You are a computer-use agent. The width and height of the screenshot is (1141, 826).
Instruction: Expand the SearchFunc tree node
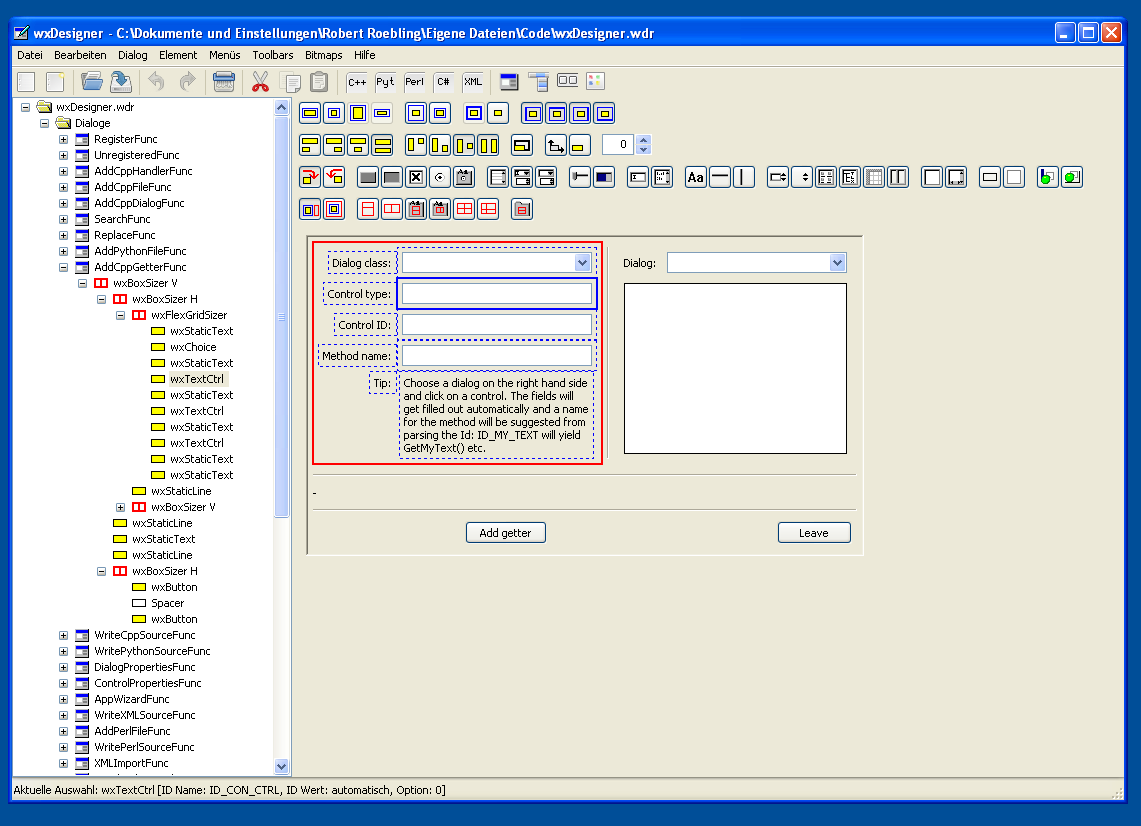[x=63, y=219]
